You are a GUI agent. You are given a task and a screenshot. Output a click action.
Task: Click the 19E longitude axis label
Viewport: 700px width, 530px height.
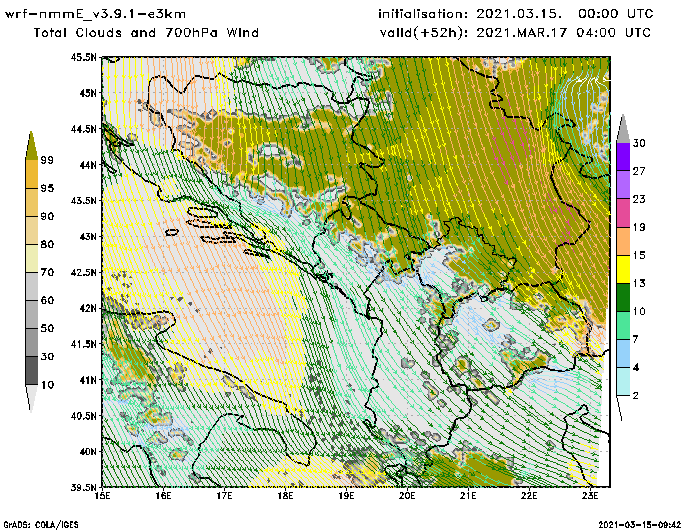point(346,496)
